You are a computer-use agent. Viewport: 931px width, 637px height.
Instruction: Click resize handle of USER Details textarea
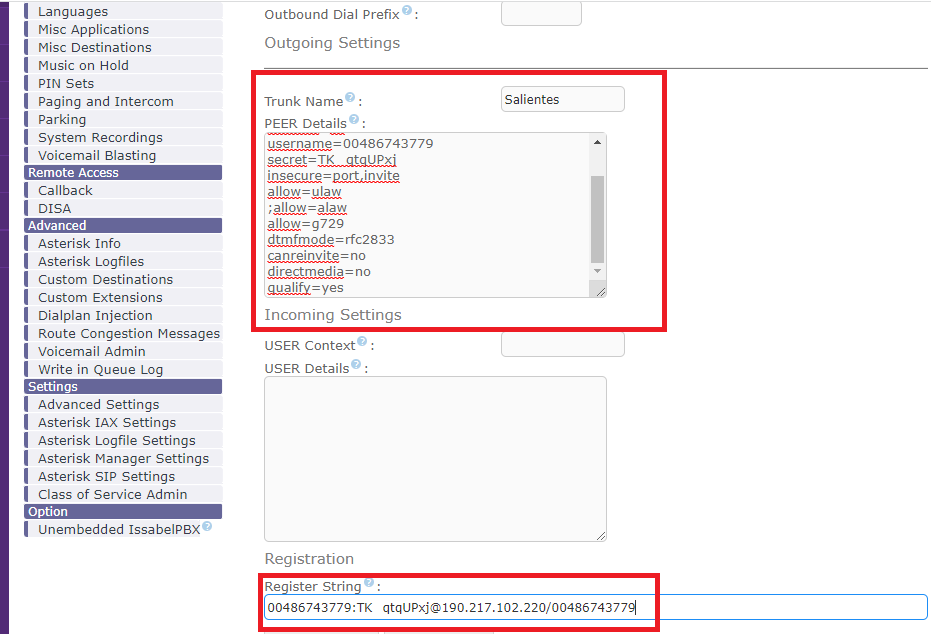(600, 535)
